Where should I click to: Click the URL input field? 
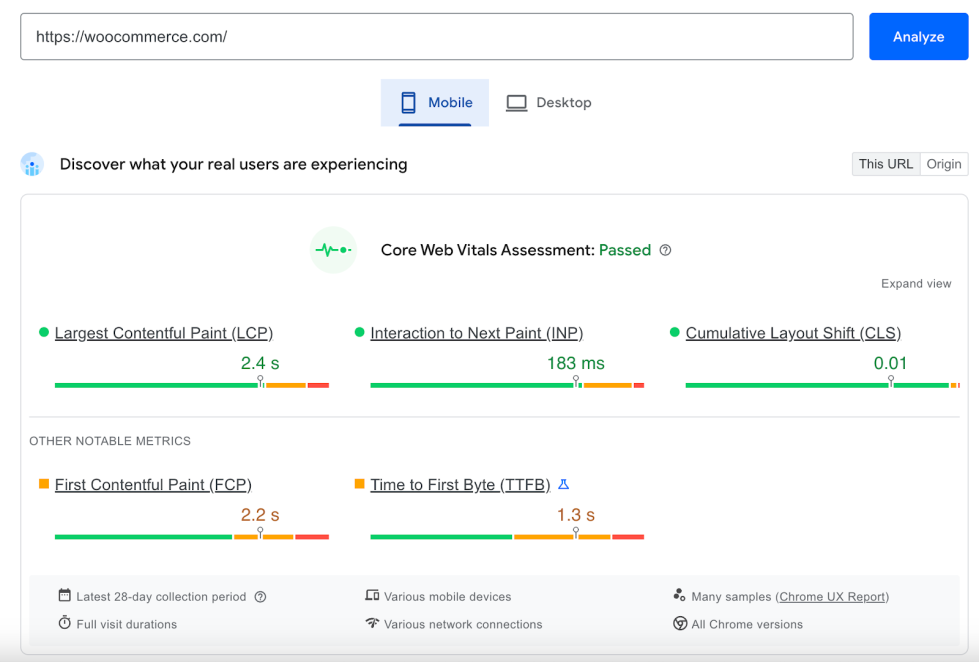click(436, 37)
